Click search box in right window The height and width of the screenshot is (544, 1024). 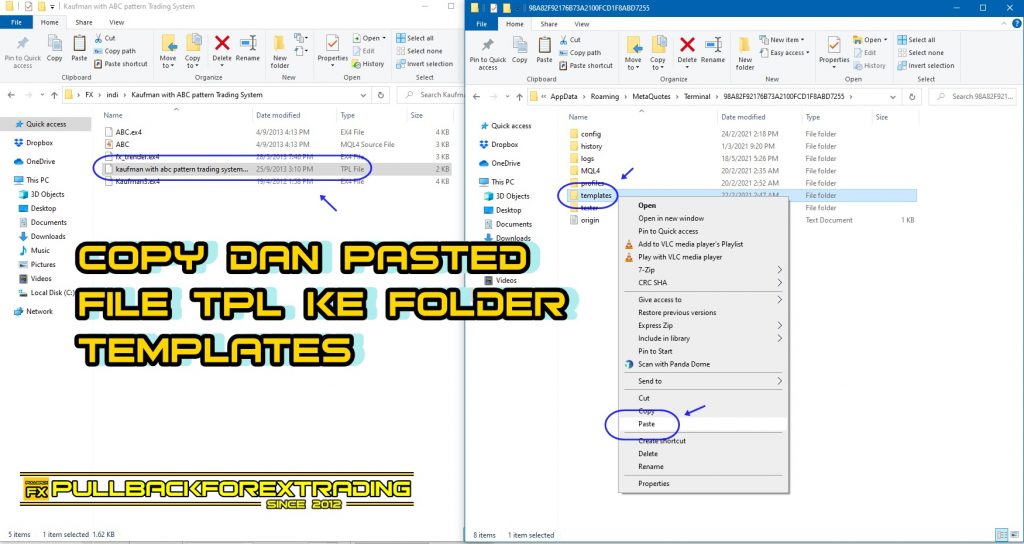[973, 97]
